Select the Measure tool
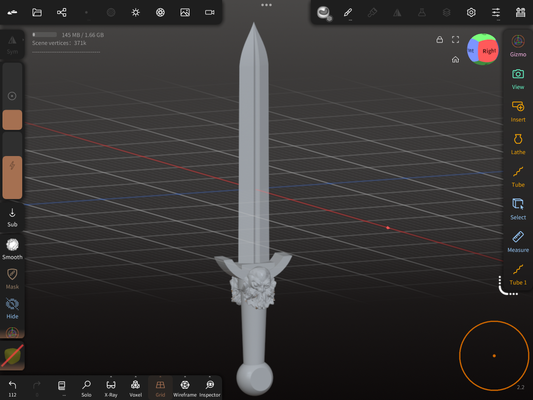This screenshot has height=400, width=533. (518, 242)
